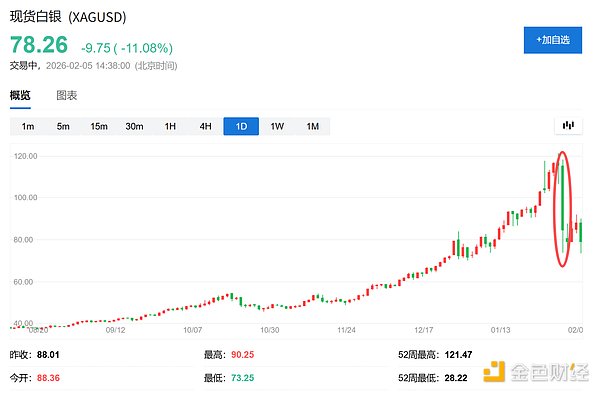
Task: Click the timestamp 2026-02-05 14:38:00
Action: click(x=88, y=66)
